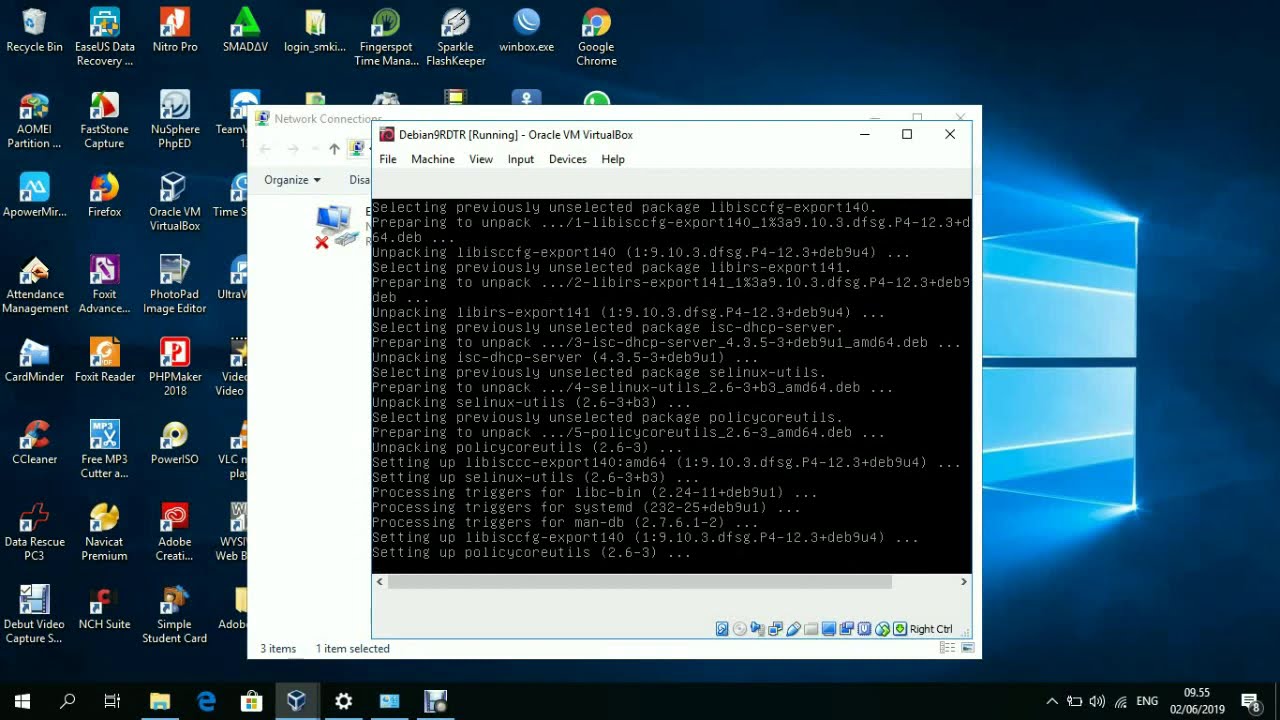The image size is (1280, 720).
Task: Open the Windows Start menu
Action: pos(22,701)
